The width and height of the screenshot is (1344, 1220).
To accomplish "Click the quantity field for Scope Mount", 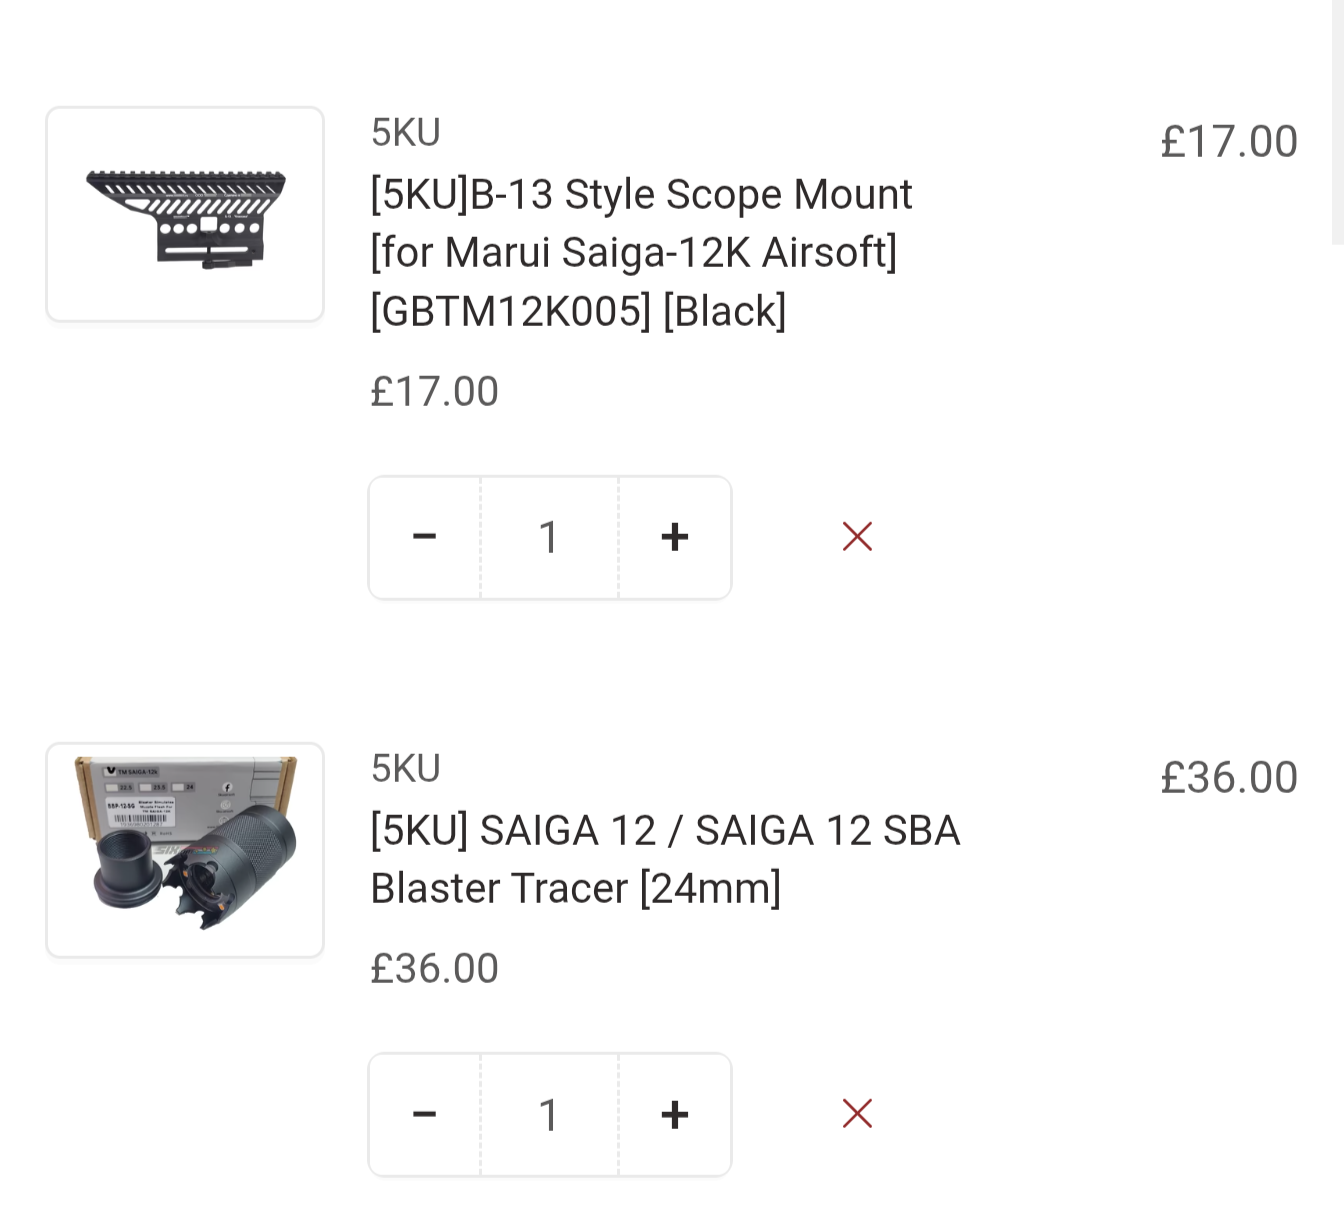I will coord(549,537).
